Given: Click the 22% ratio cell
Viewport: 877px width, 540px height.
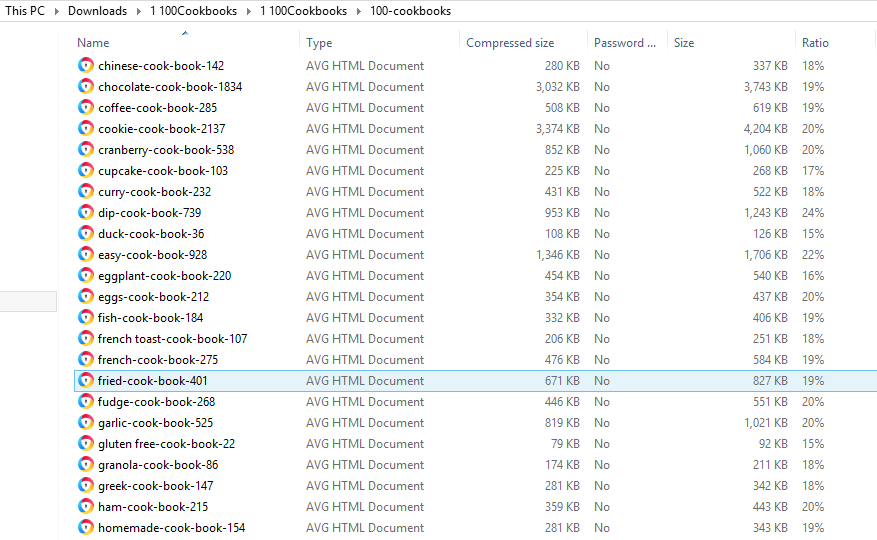Looking at the screenshot, I should (813, 255).
